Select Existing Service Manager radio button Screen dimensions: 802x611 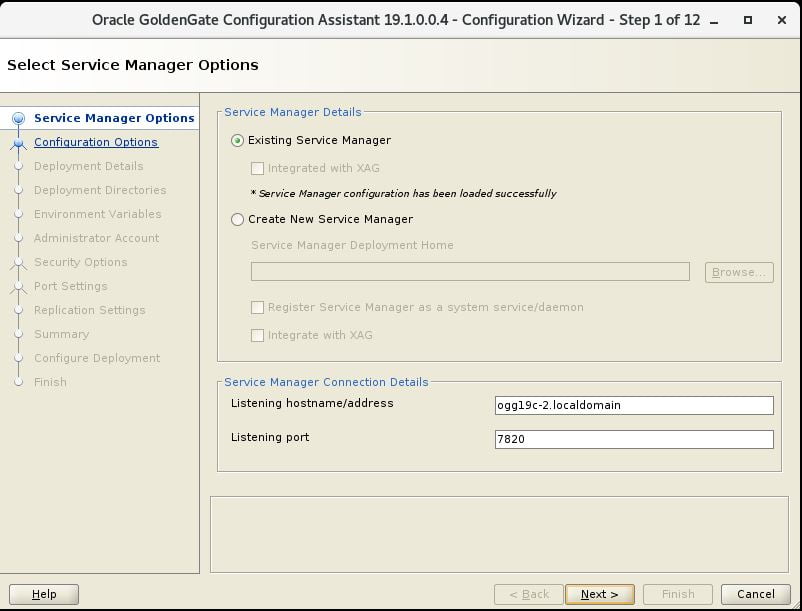237,141
